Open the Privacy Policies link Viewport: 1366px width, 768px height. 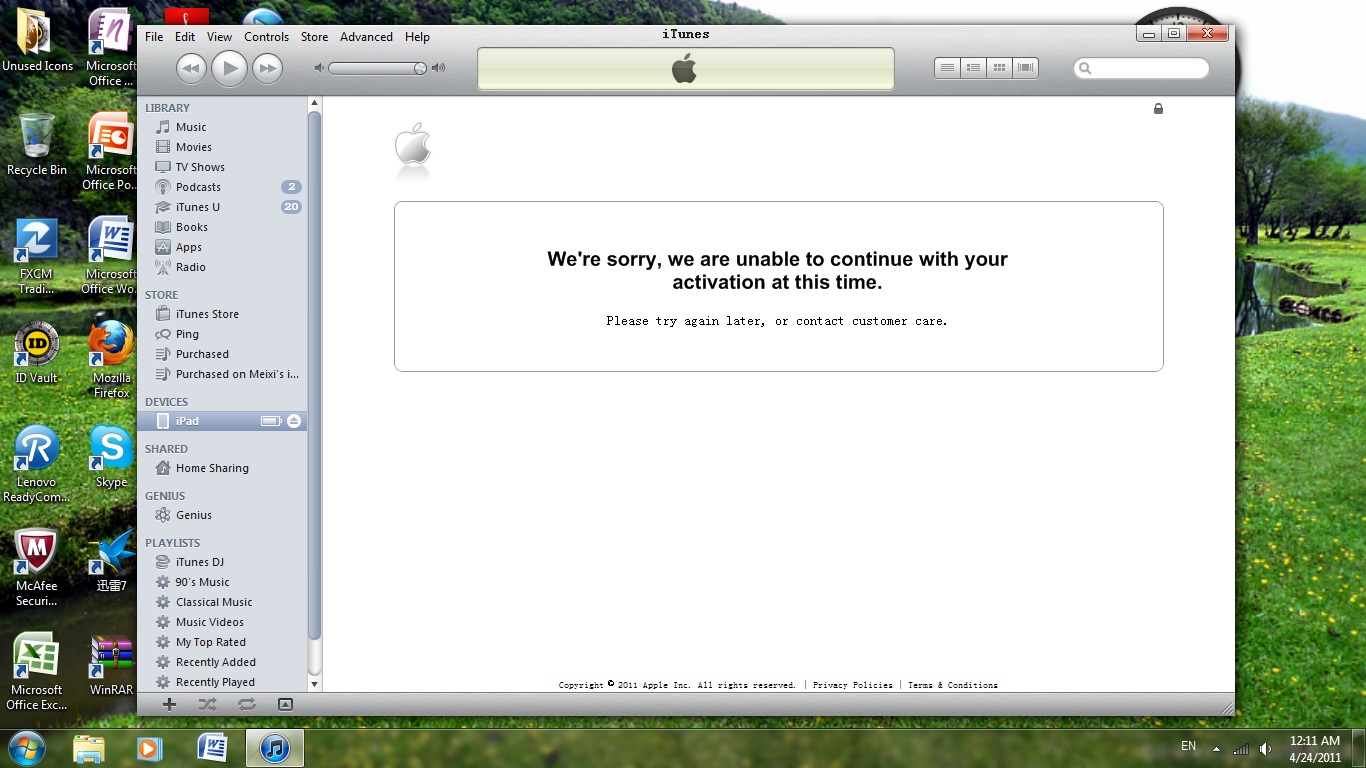tap(853, 685)
